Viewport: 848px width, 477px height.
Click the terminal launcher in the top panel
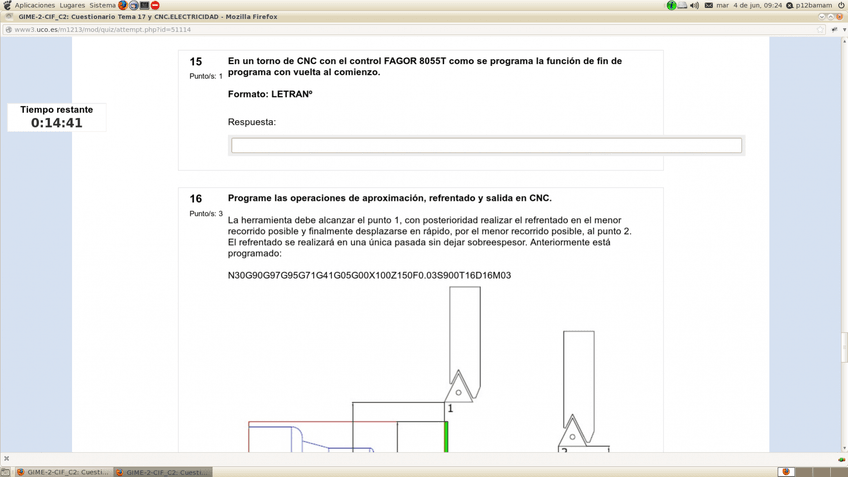click(x=145, y=6)
